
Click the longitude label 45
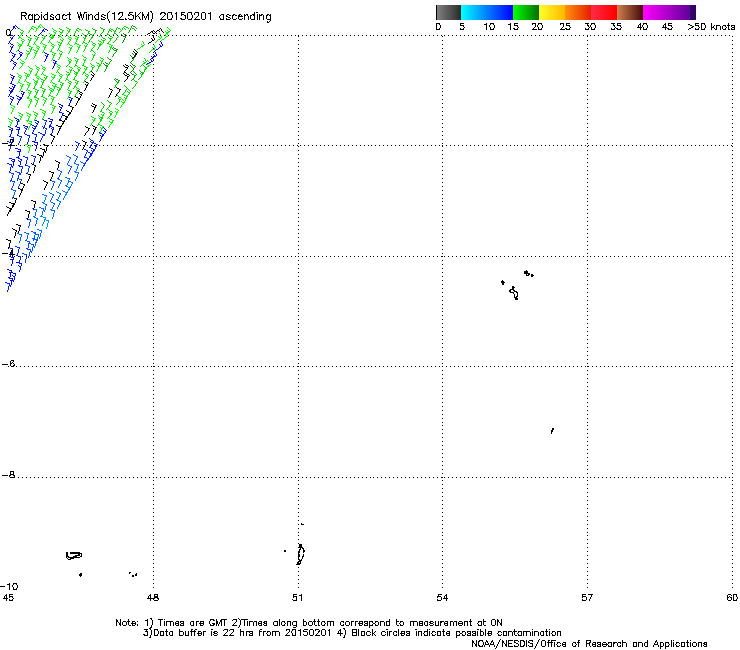pyautogui.click(x=8, y=598)
